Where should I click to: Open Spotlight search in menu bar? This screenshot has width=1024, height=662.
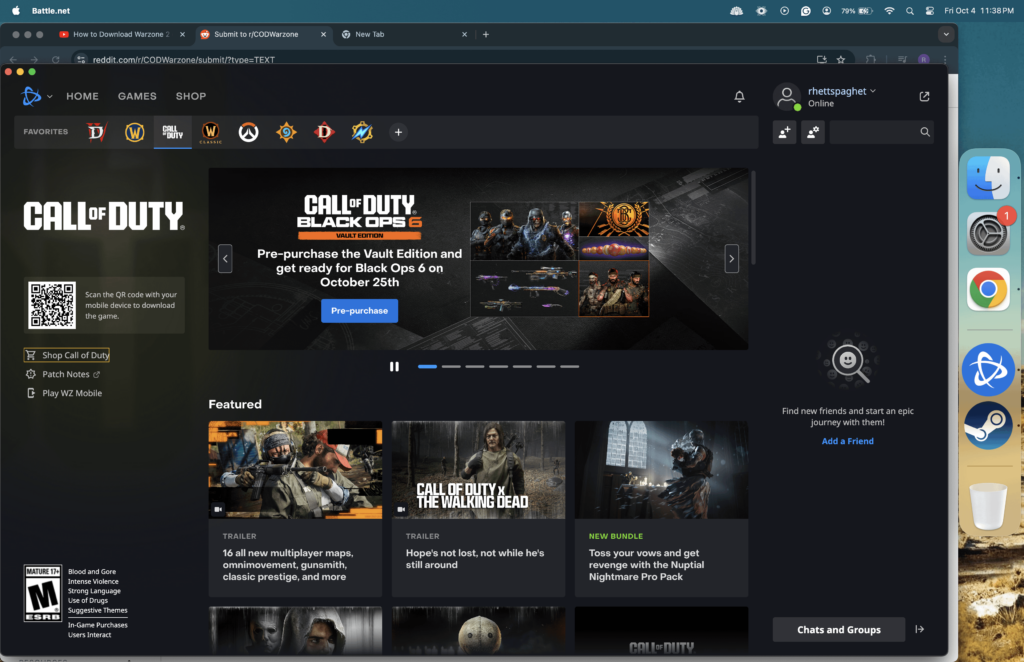pos(910,10)
